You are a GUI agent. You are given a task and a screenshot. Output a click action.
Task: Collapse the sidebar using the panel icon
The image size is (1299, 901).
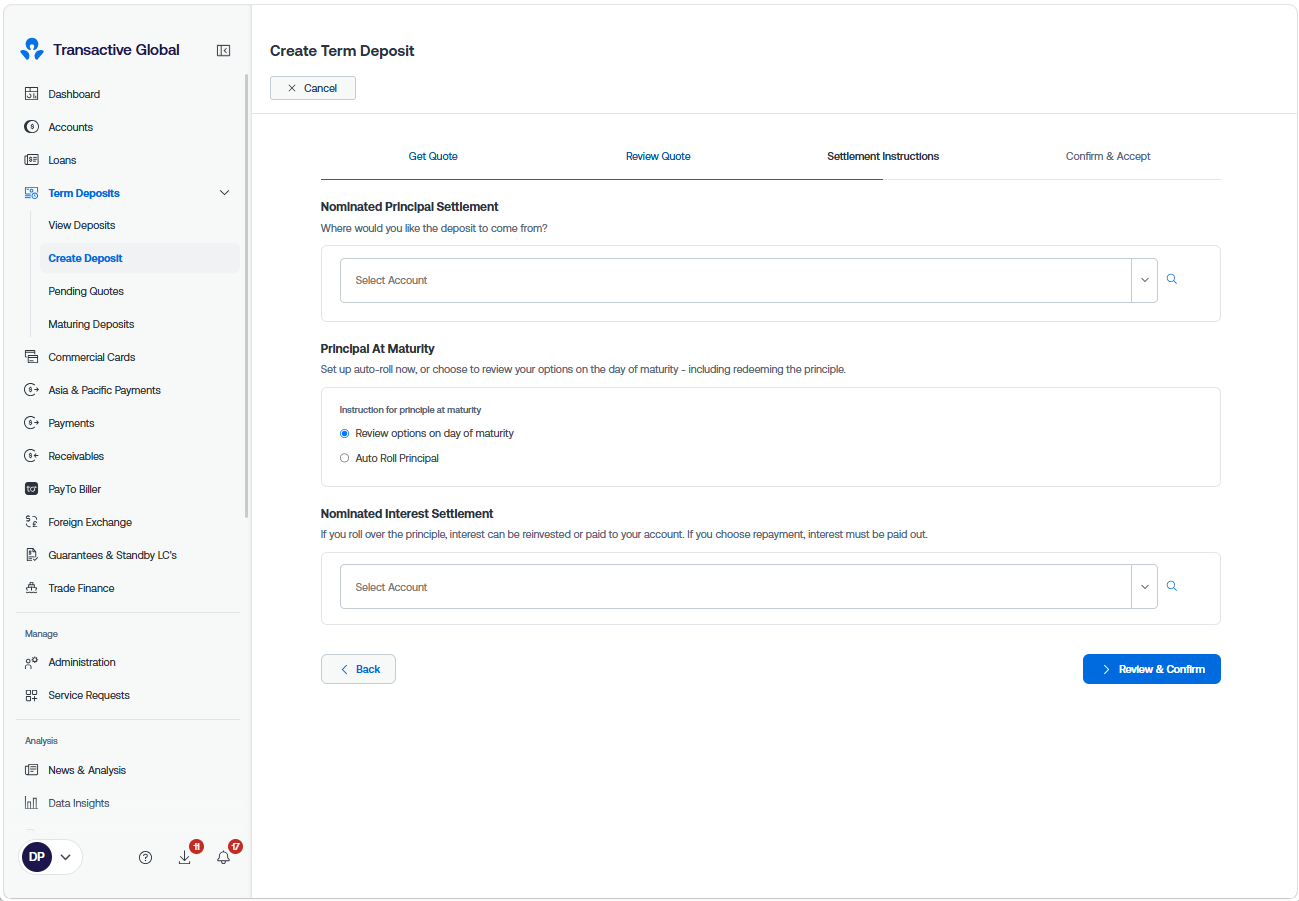(224, 50)
